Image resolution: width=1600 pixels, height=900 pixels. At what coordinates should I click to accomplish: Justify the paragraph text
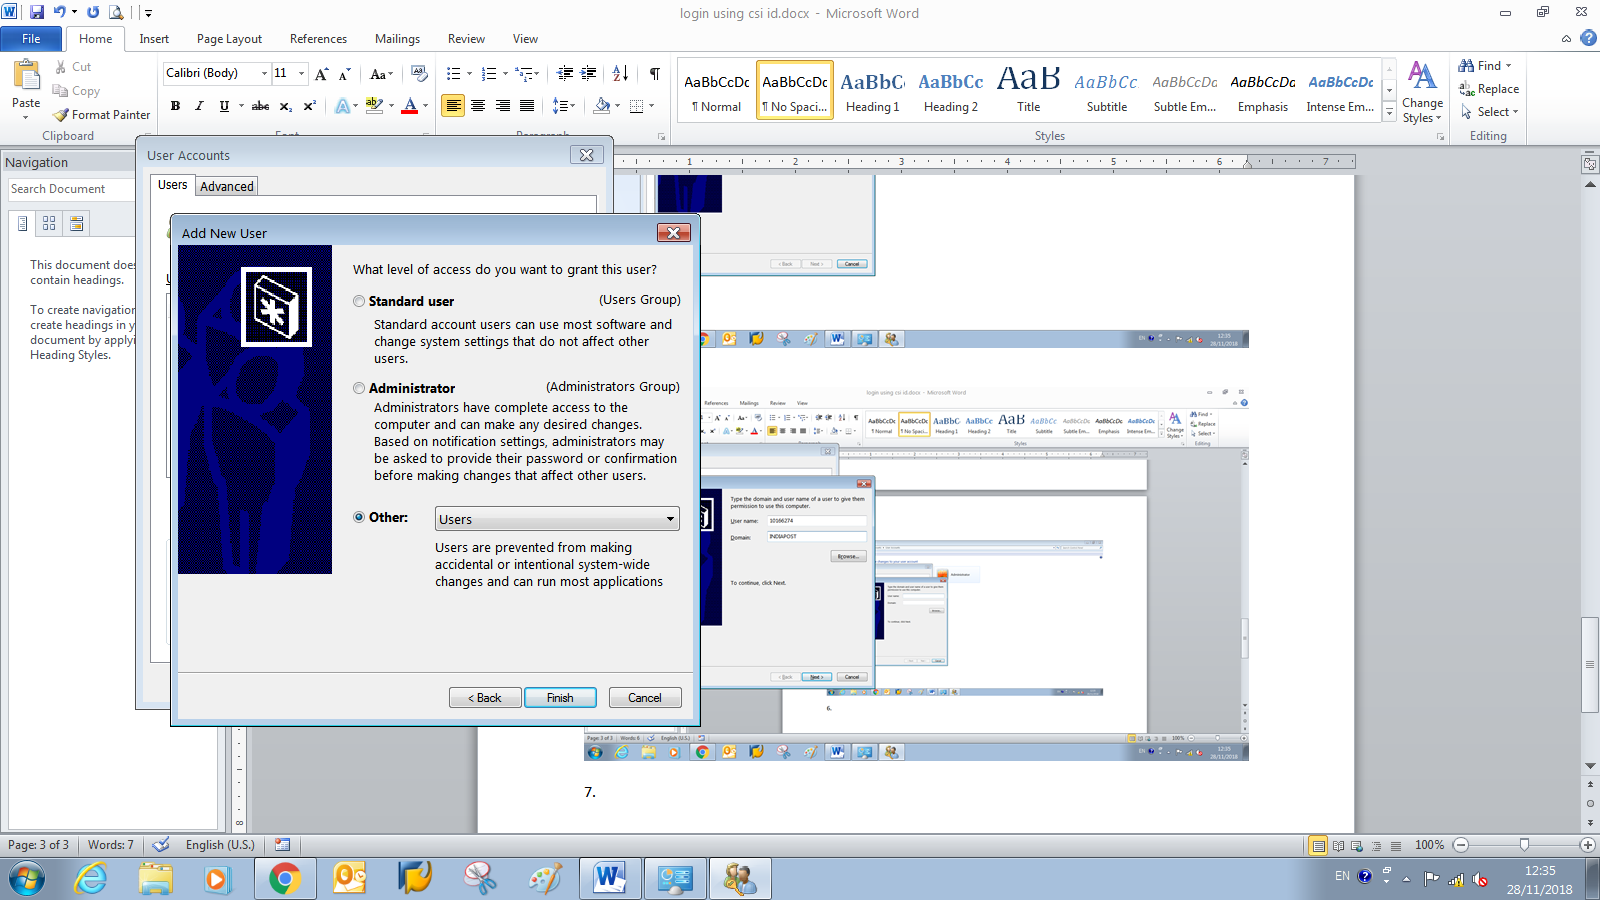click(x=526, y=106)
